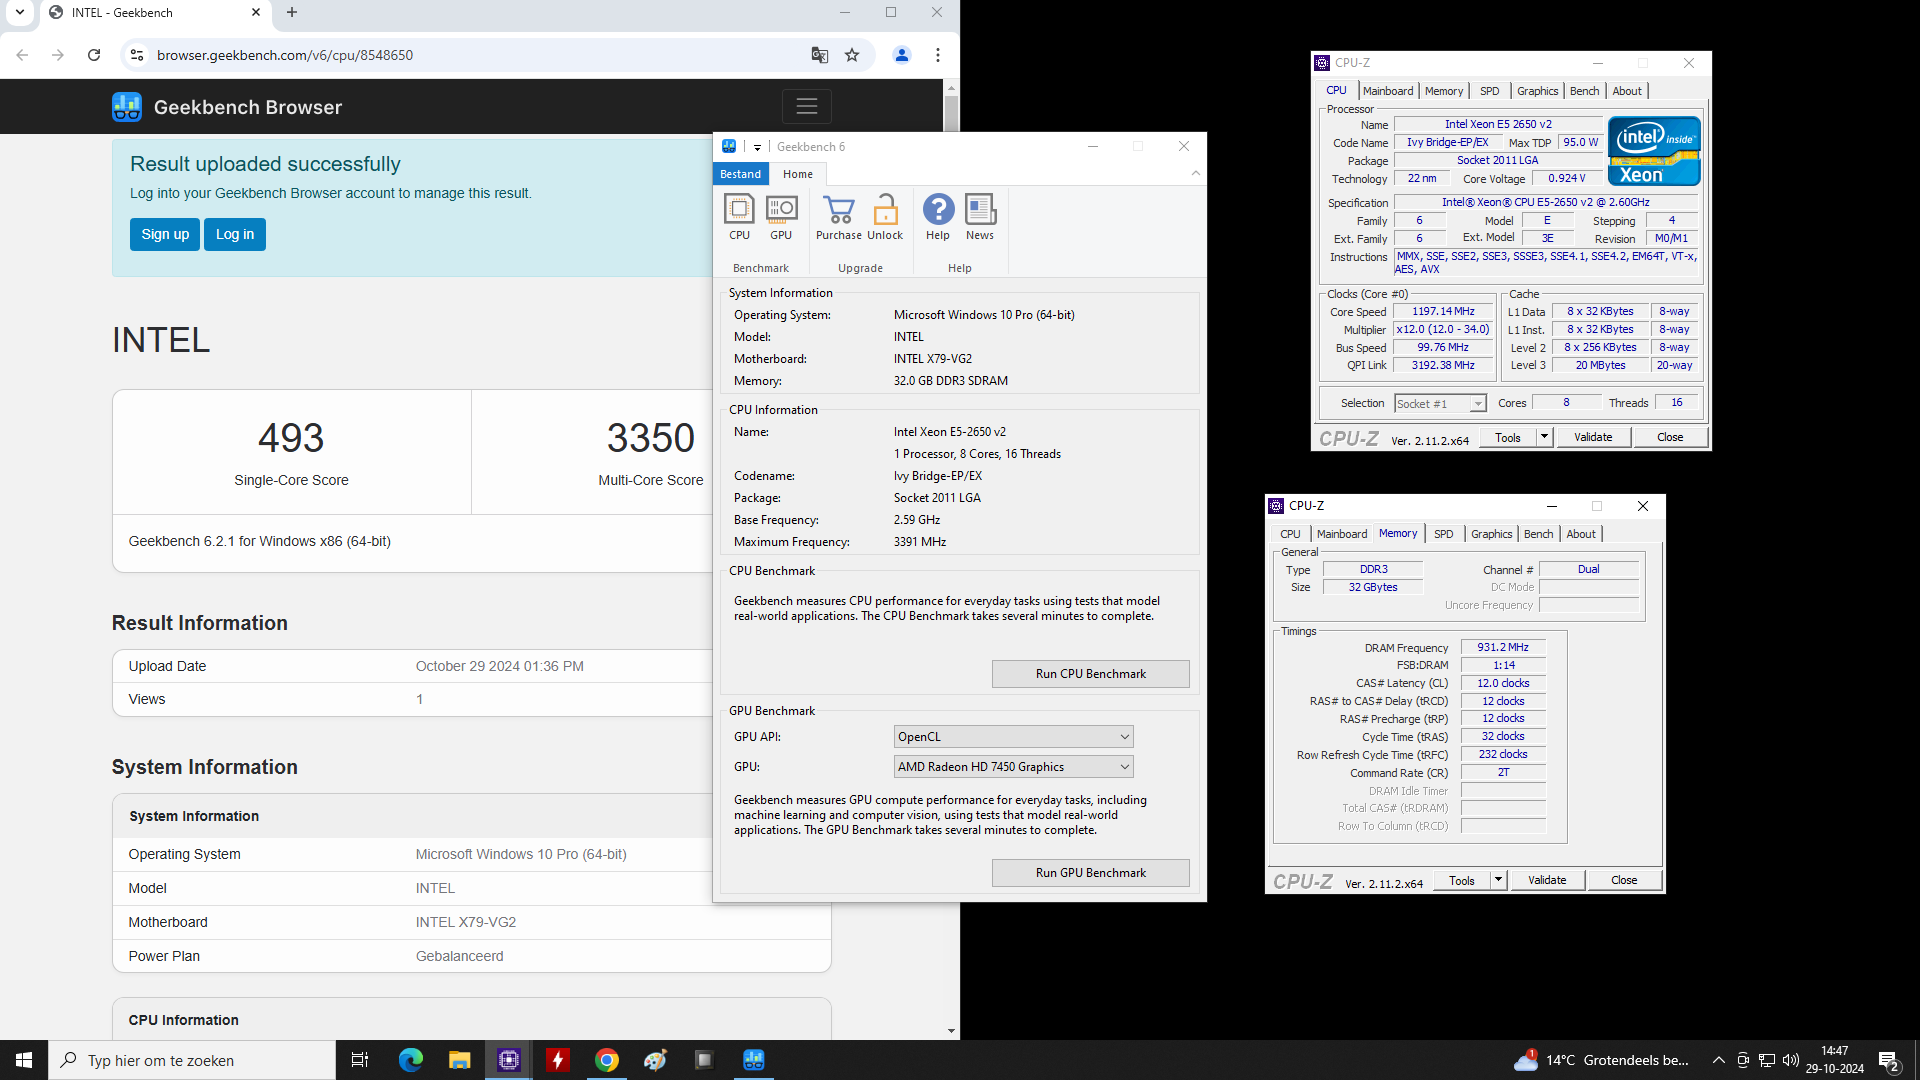The image size is (1920, 1080).
Task: View site information icon in address bar
Action: [137, 55]
